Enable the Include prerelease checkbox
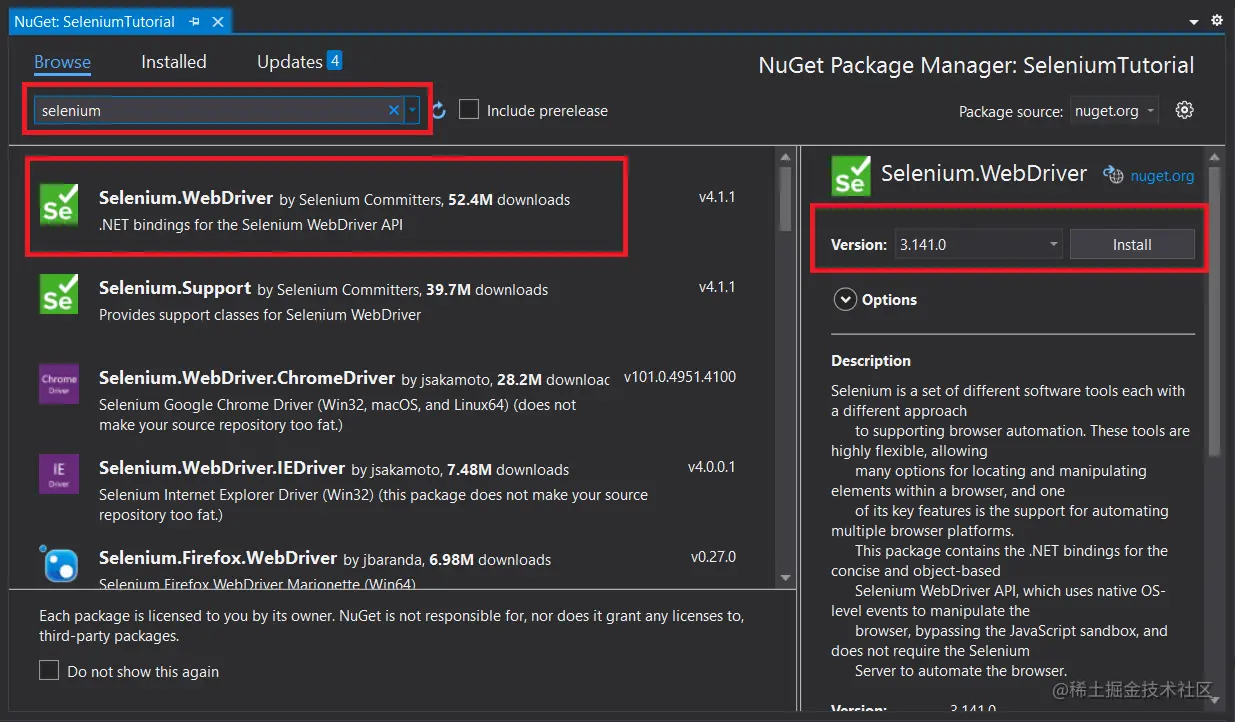Image resolution: width=1235 pixels, height=722 pixels. [469, 110]
